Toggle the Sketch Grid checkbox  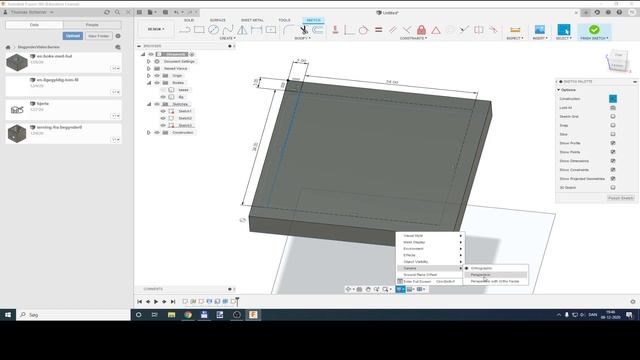point(613,116)
